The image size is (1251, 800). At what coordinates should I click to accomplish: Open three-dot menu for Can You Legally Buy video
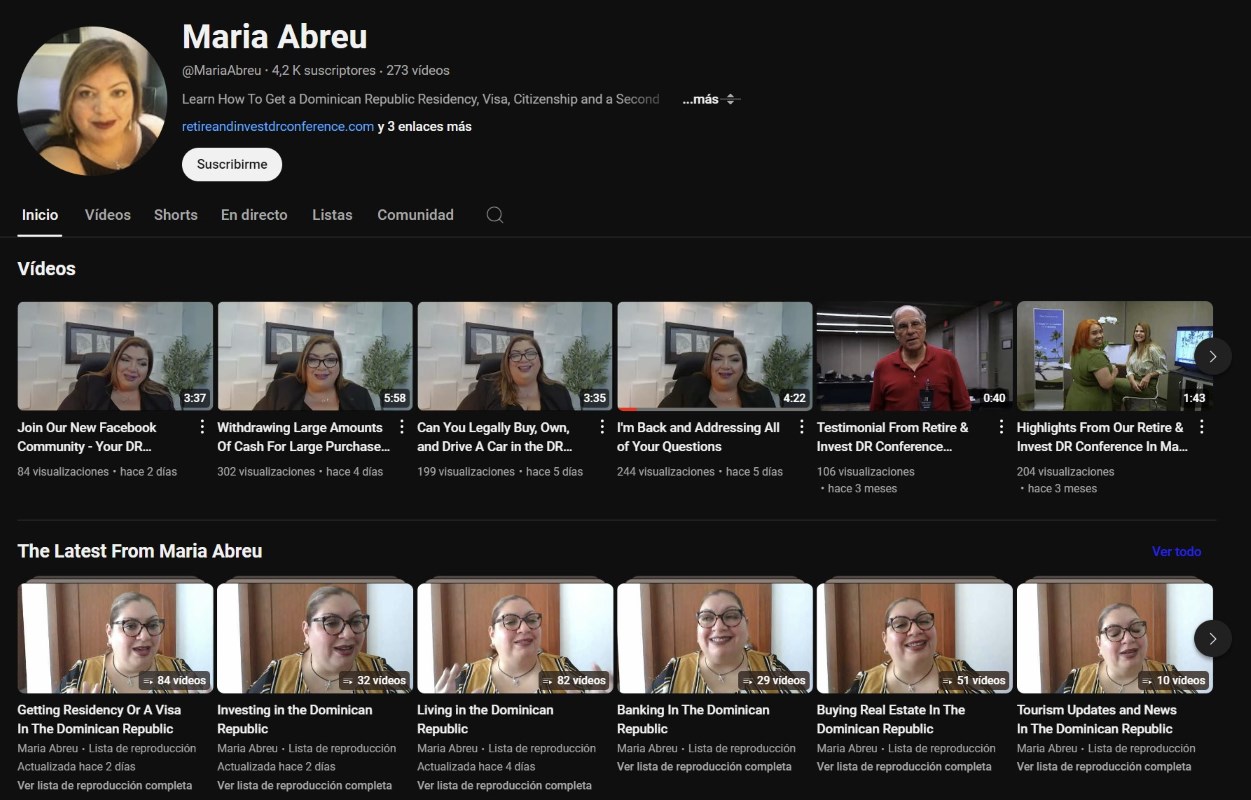point(602,427)
